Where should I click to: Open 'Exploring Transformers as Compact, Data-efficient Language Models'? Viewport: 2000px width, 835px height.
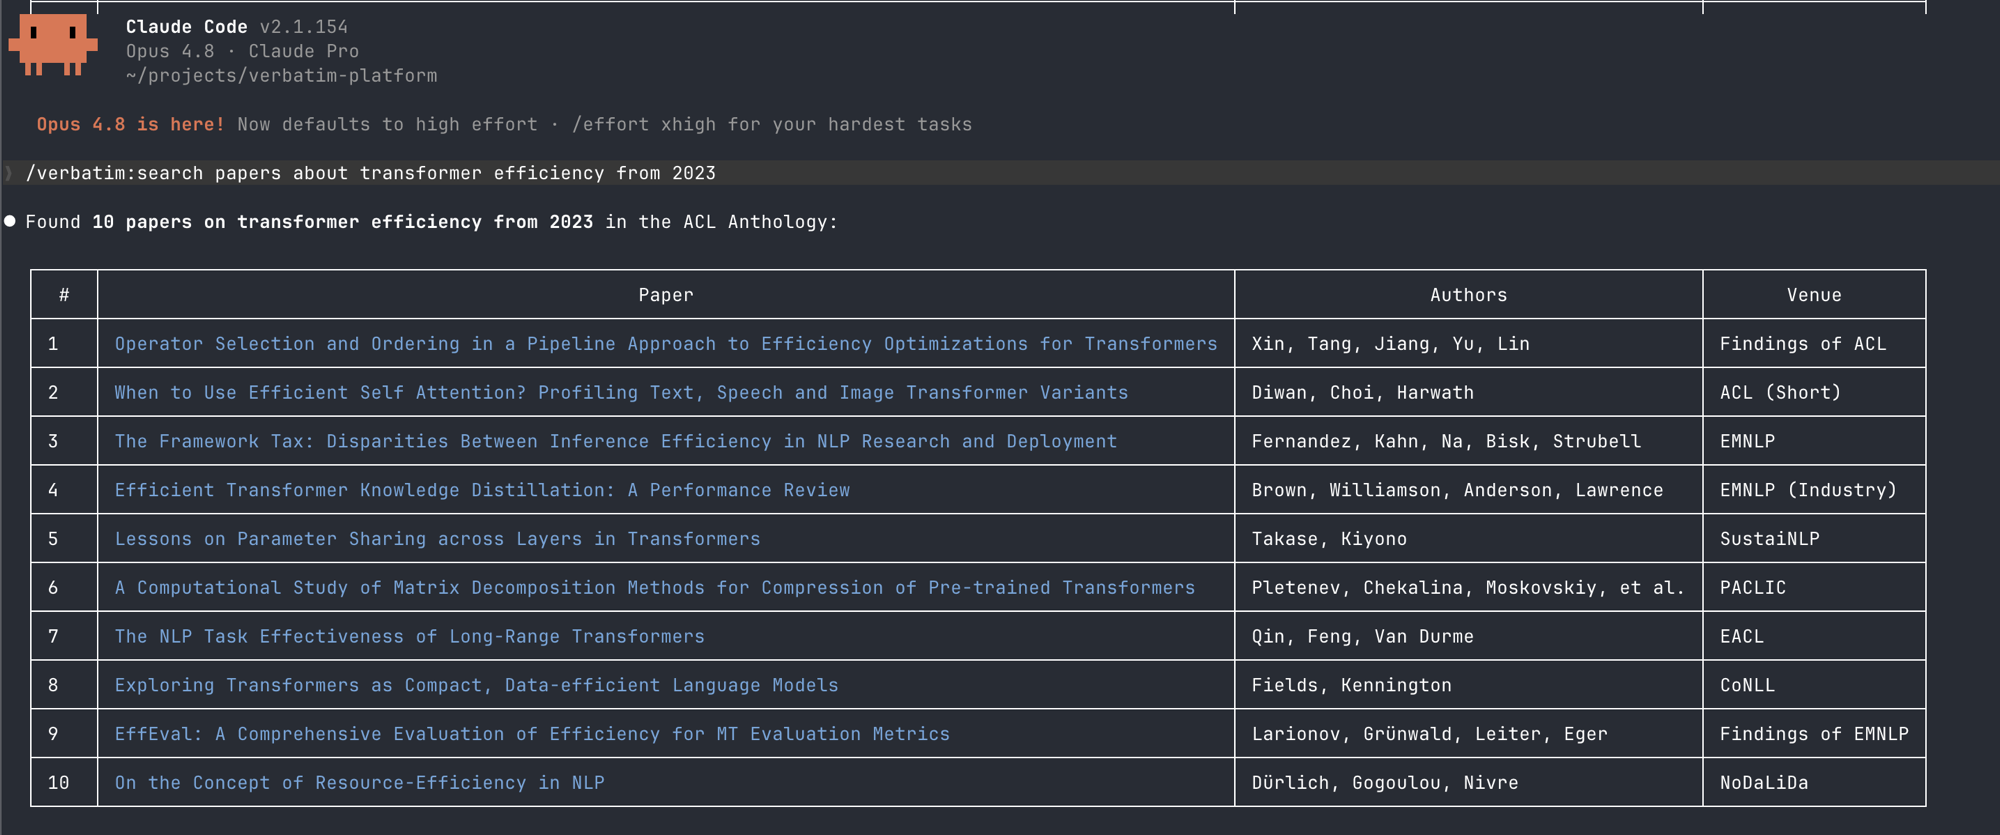click(x=476, y=686)
